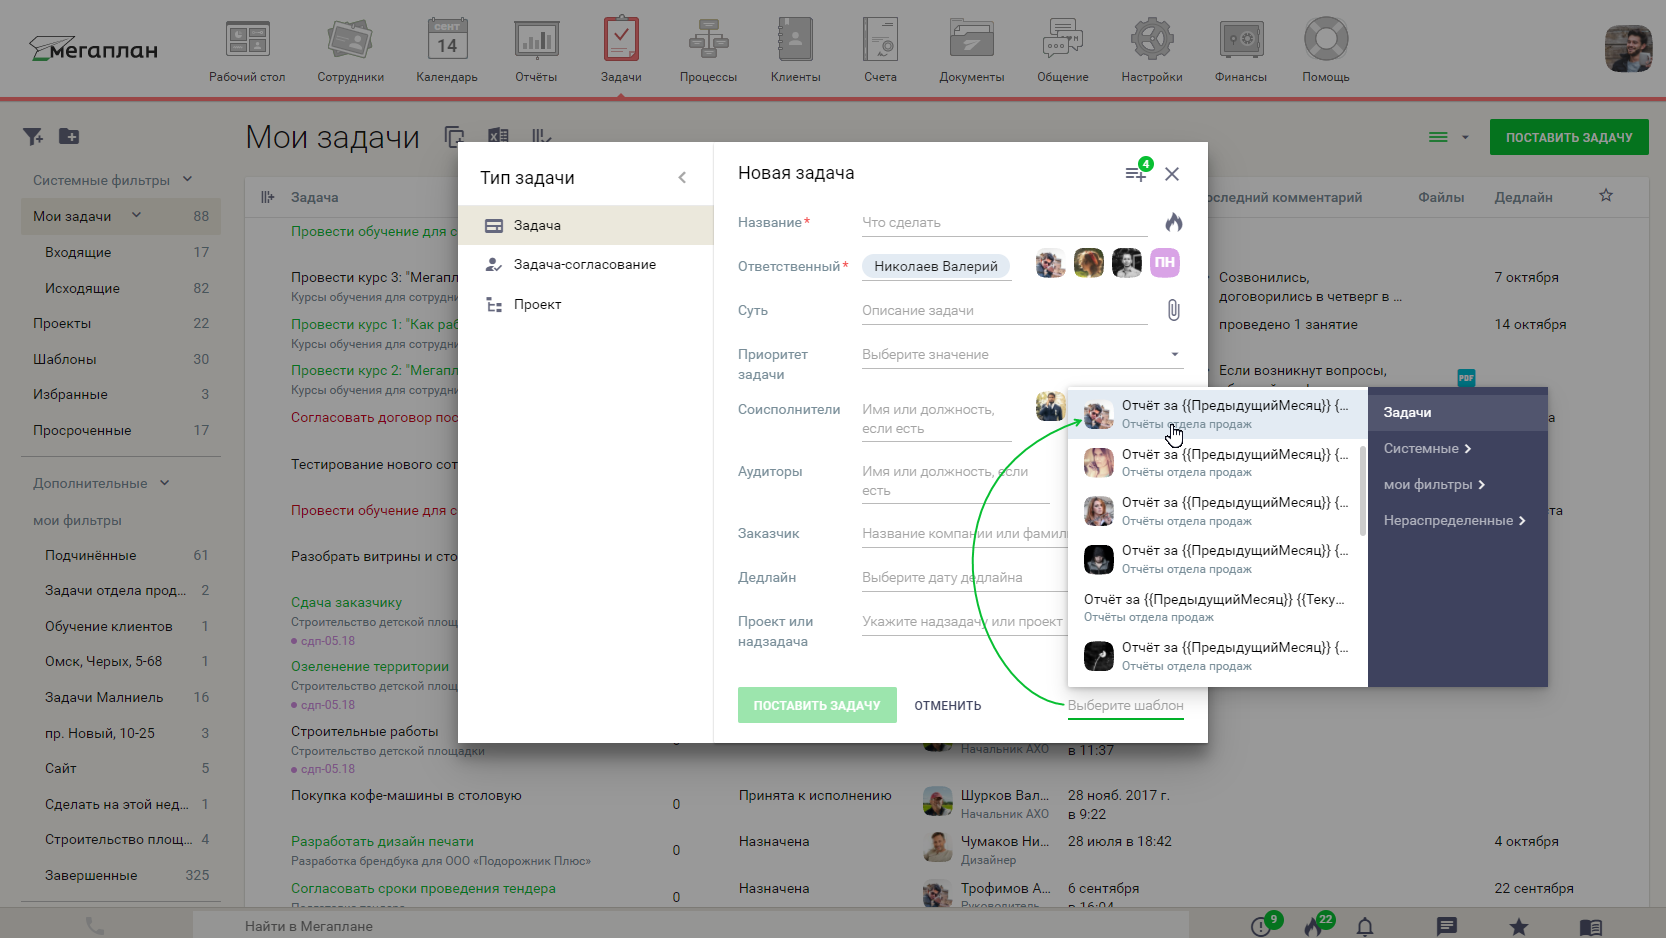This screenshot has width=1666, height=938.
Task: Open the Рабочий стол section
Action: point(247,50)
